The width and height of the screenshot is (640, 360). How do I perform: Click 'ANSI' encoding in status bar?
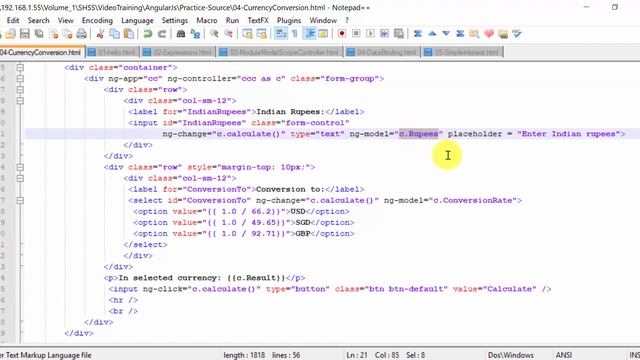pyautogui.click(x=564, y=355)
